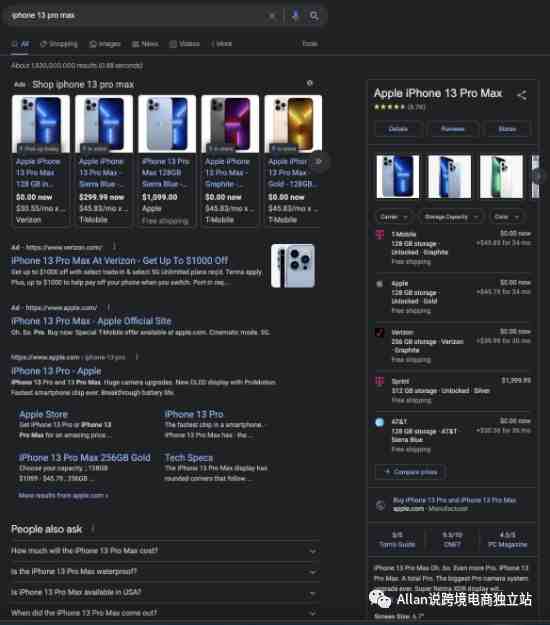Click the magnifier search icon
The height and width of the screenshot is (625, 550).
coord(314,16)
